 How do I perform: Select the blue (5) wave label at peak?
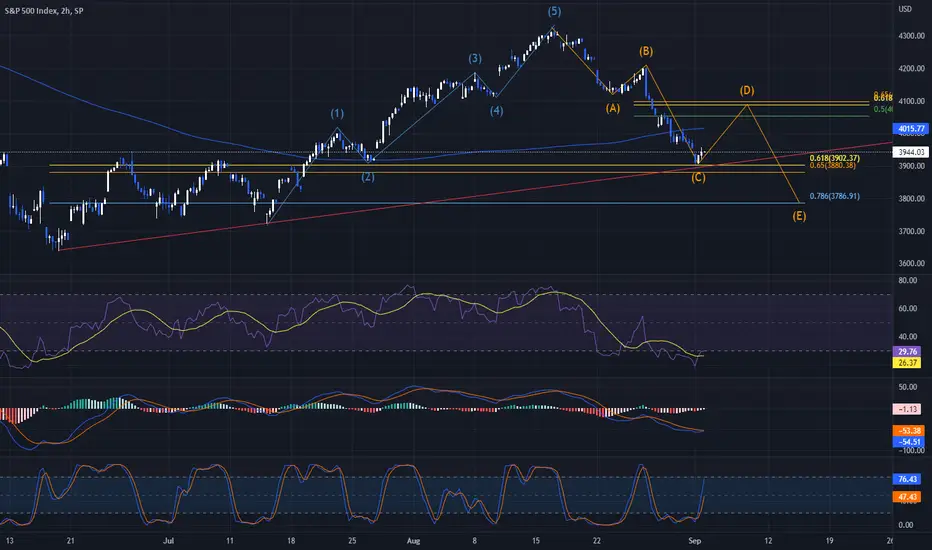[x=554, y=11]
